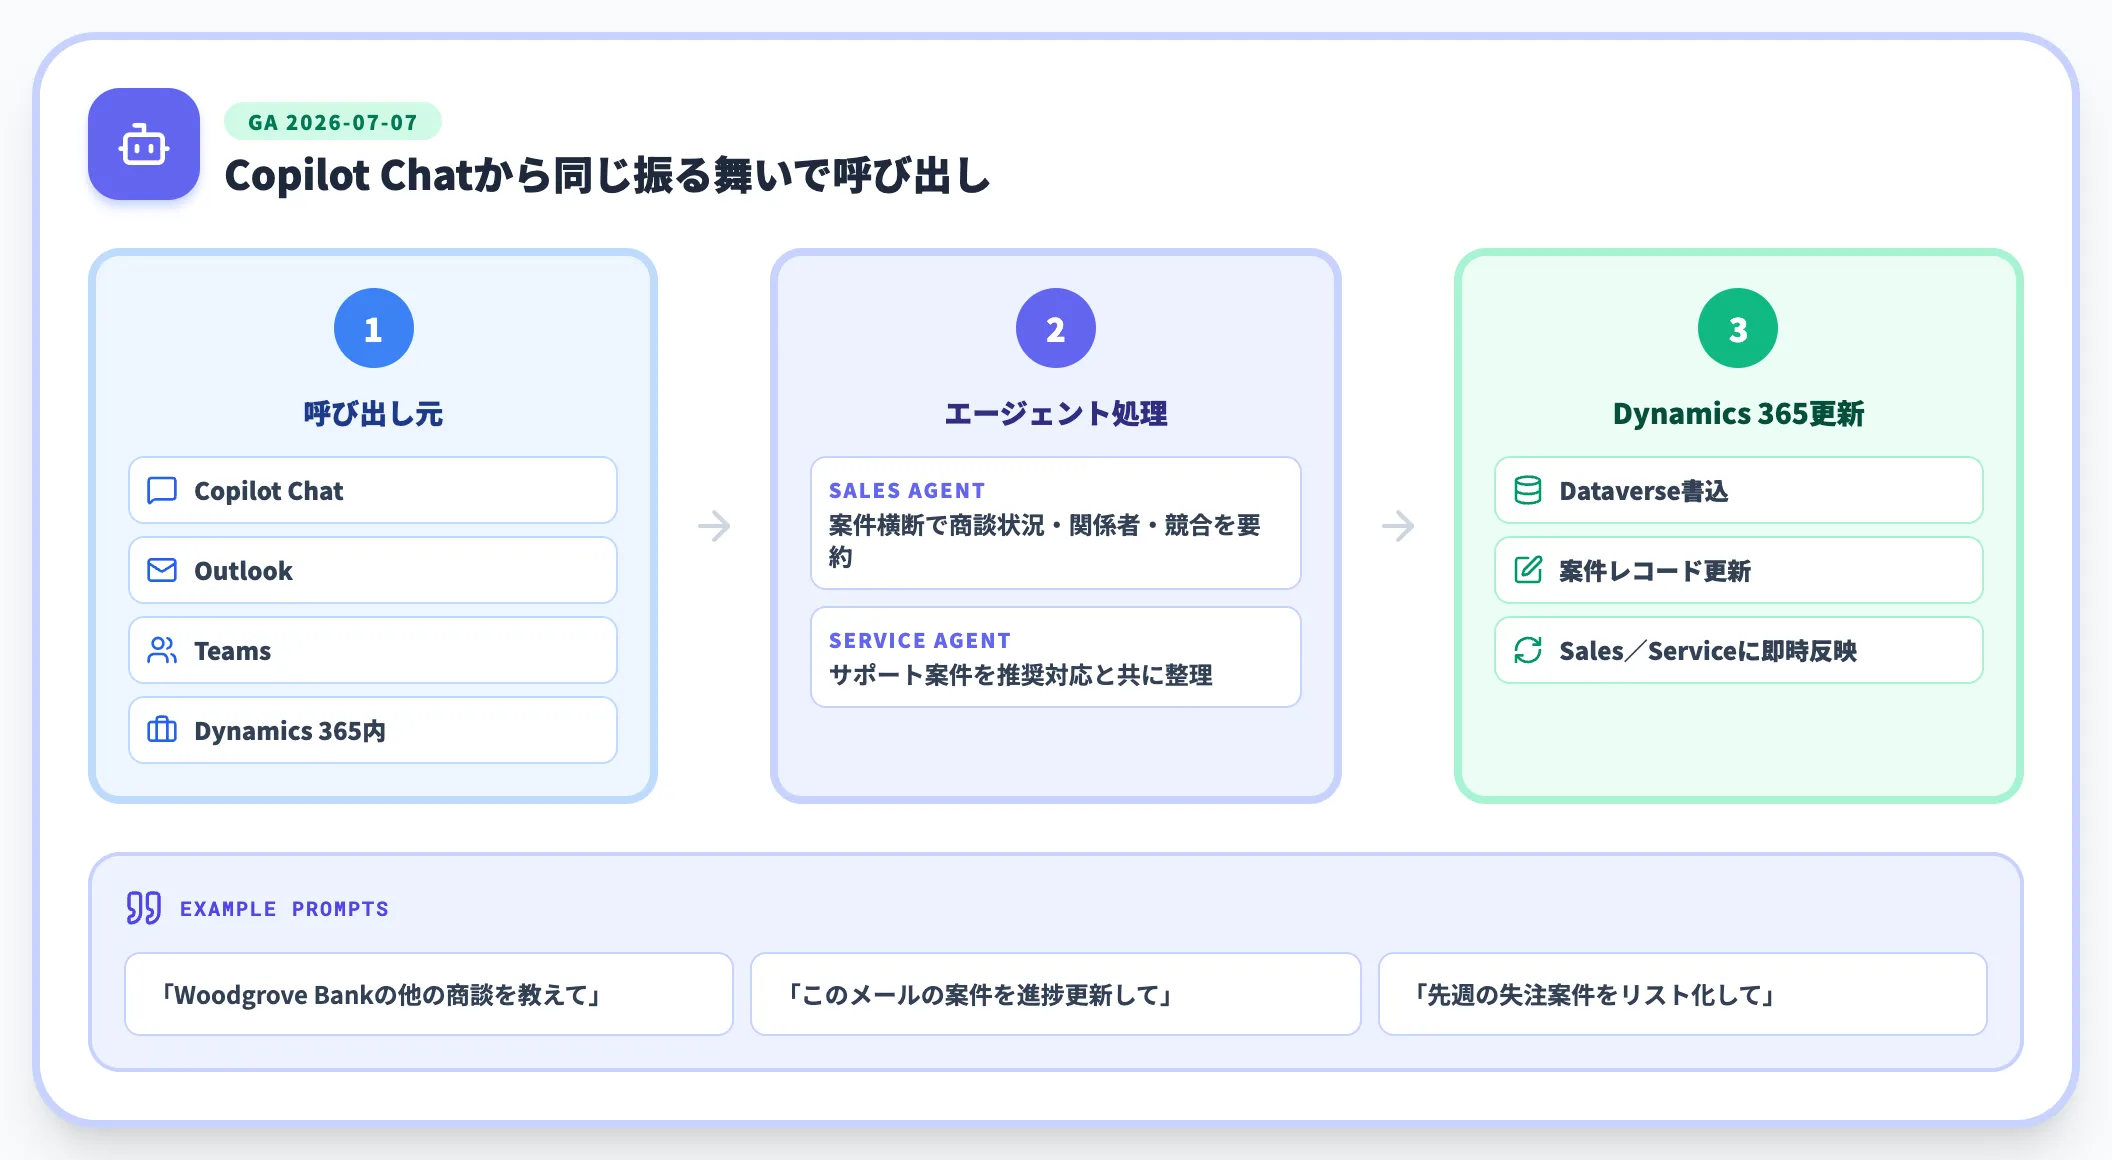Select the Outlook source card
Screen dimensions: 2112x1160
[x=373, y=570]
